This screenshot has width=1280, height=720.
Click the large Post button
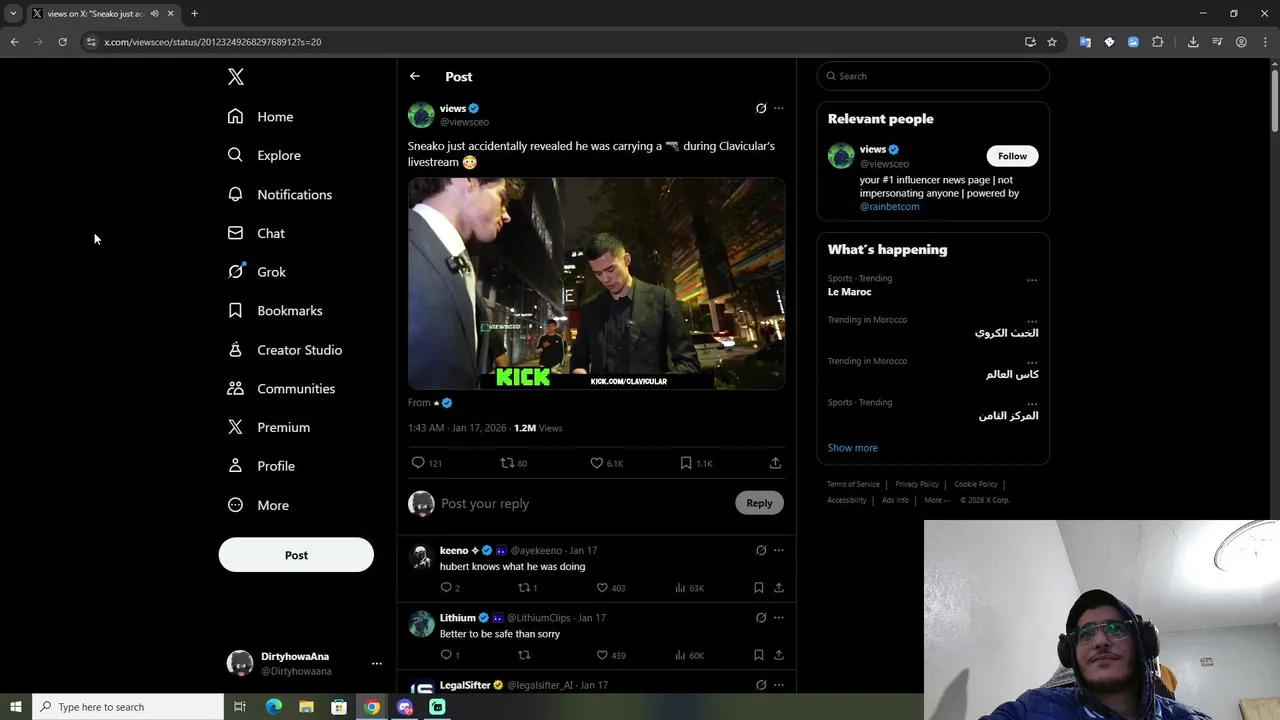(296, 555)
